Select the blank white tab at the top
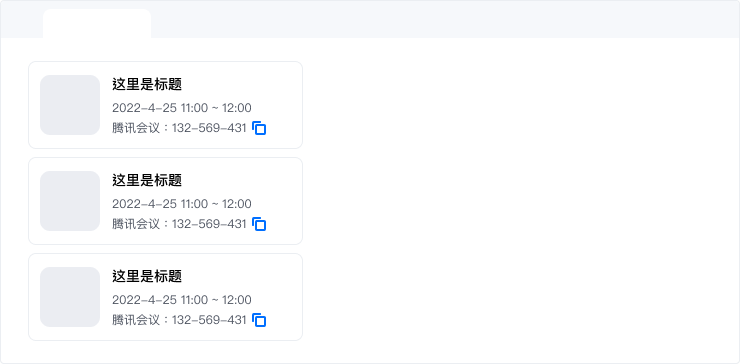740x364 pixels. [x=97, y=24]
